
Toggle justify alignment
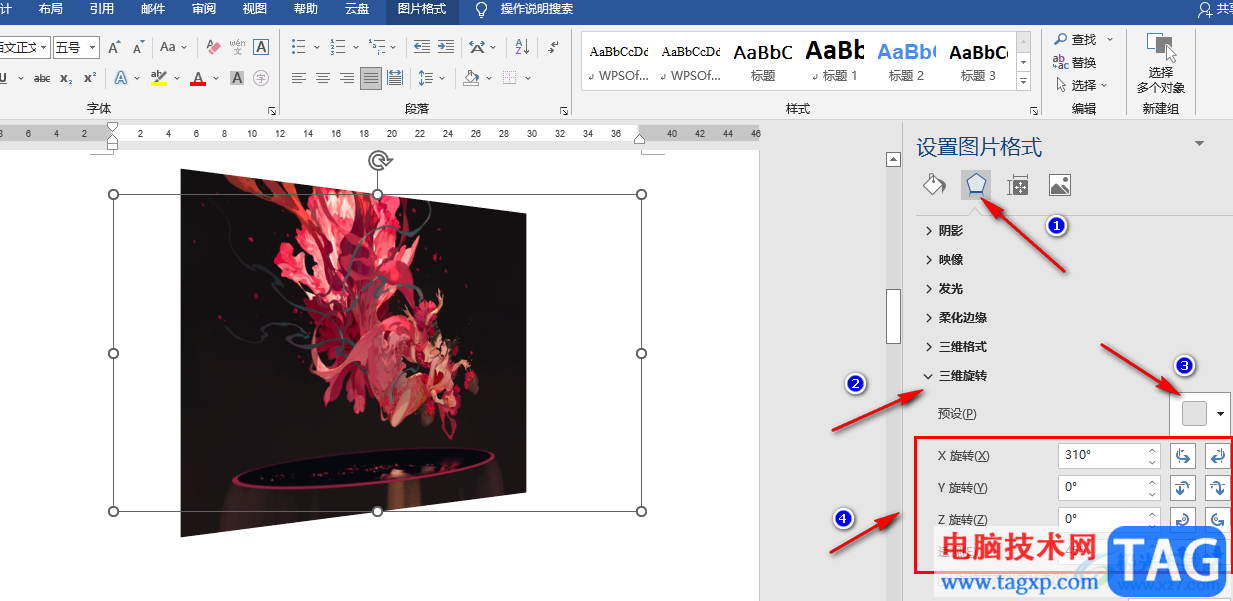[x=371, y=78]
